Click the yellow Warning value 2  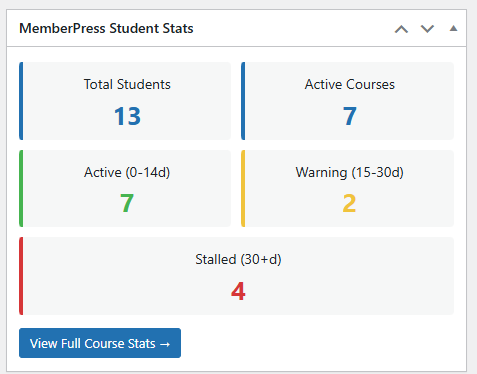(x=349, y=203)
